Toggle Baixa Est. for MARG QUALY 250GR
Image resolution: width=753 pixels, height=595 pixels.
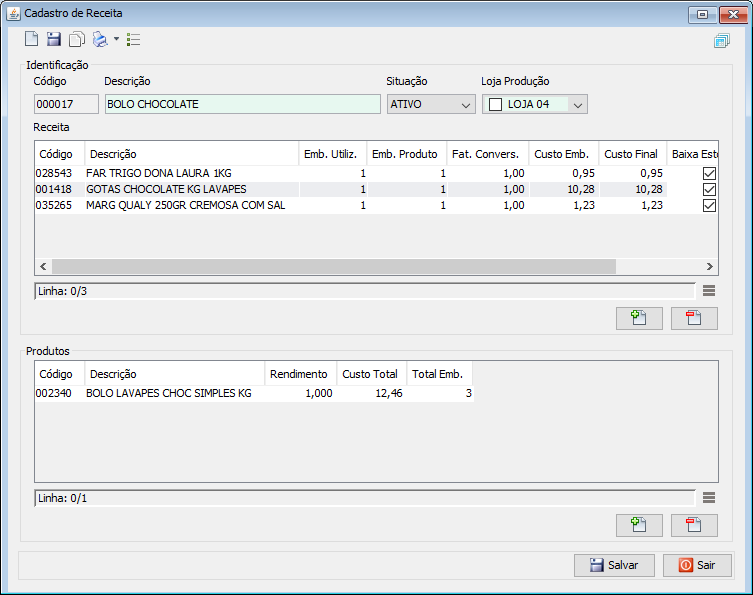[709, 206]
